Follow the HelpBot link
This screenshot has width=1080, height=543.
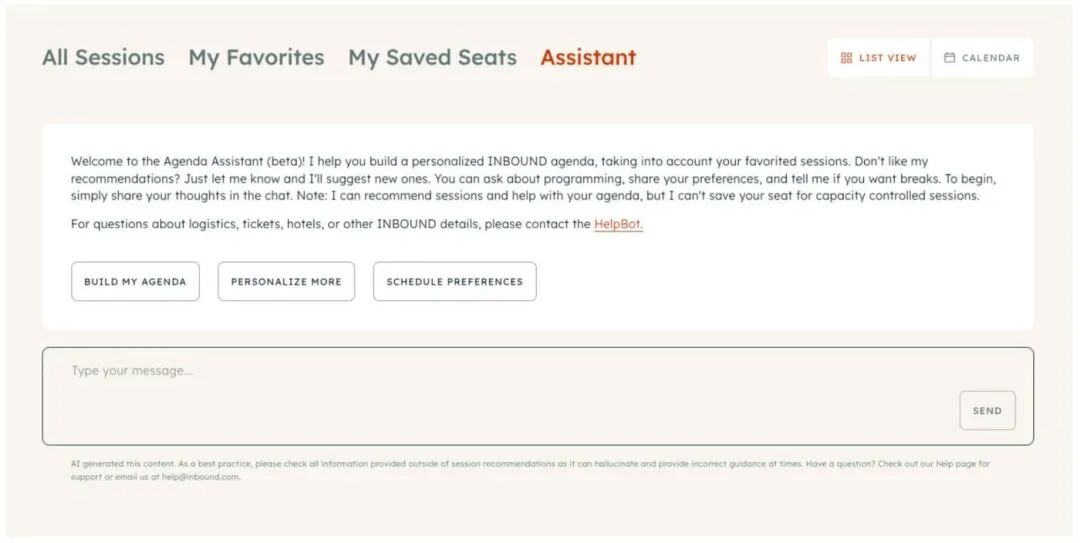(x=618, y=224)
